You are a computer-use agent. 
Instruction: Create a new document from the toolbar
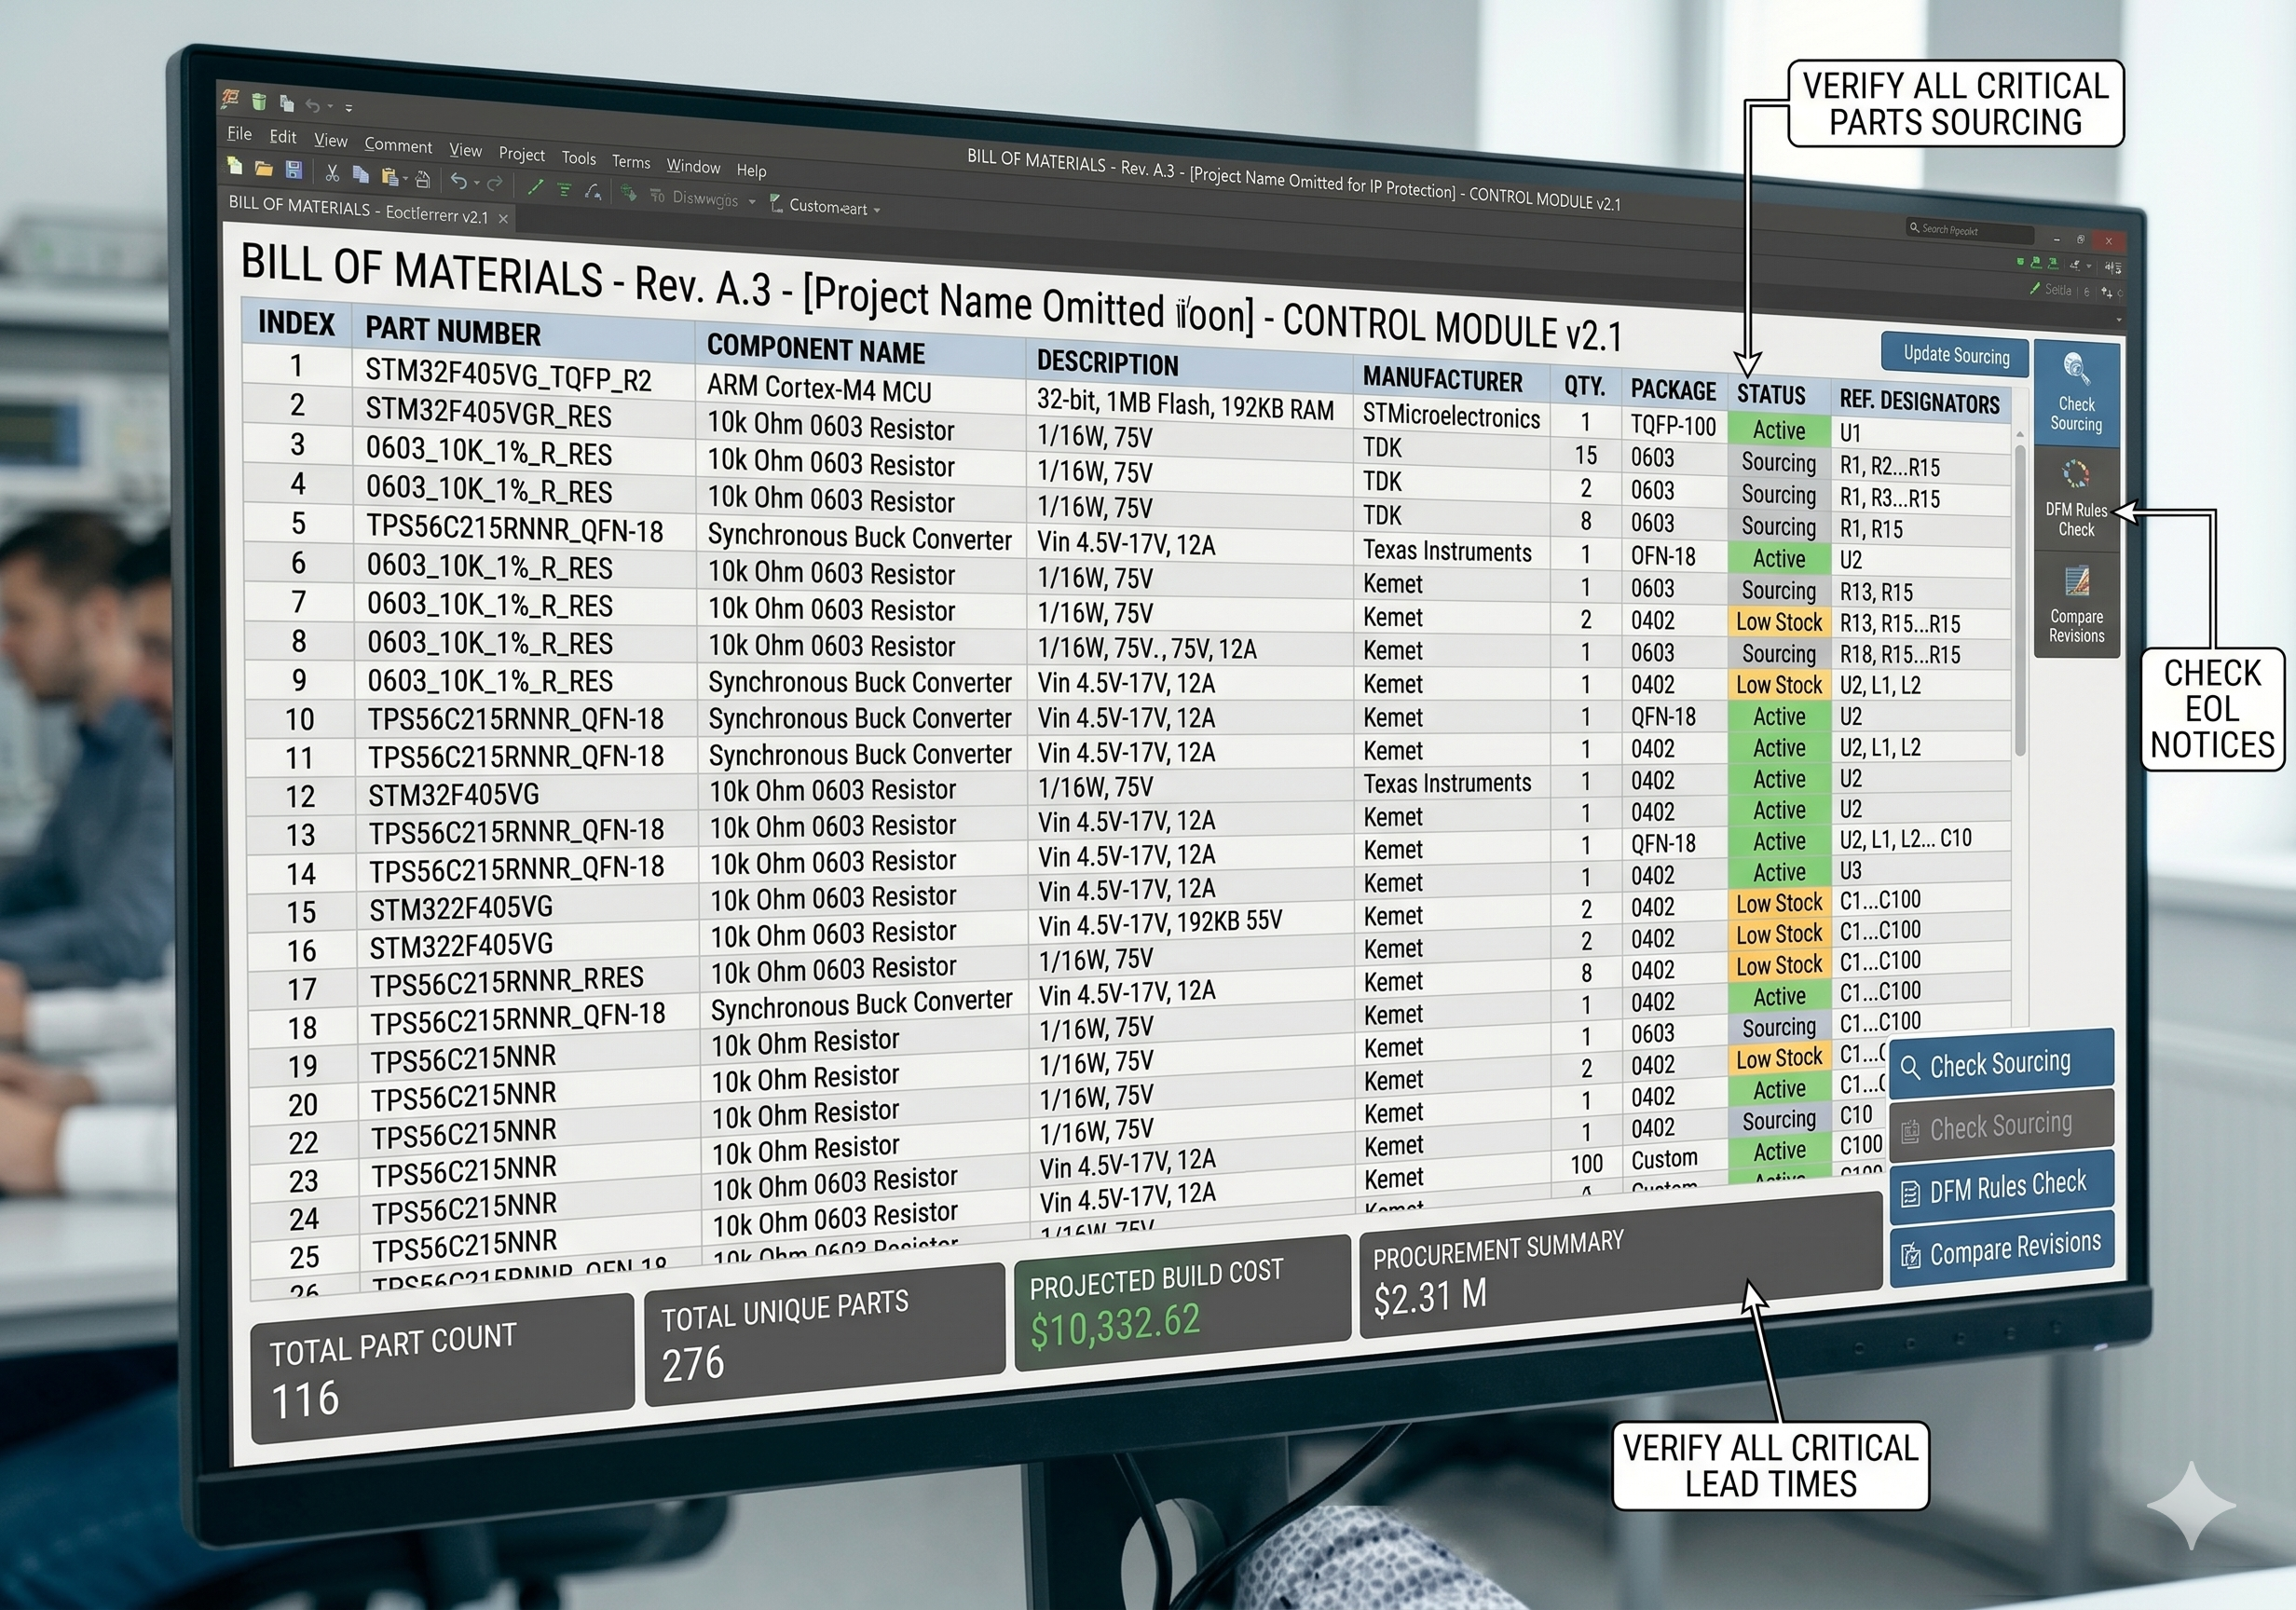(x=235, y=165)
